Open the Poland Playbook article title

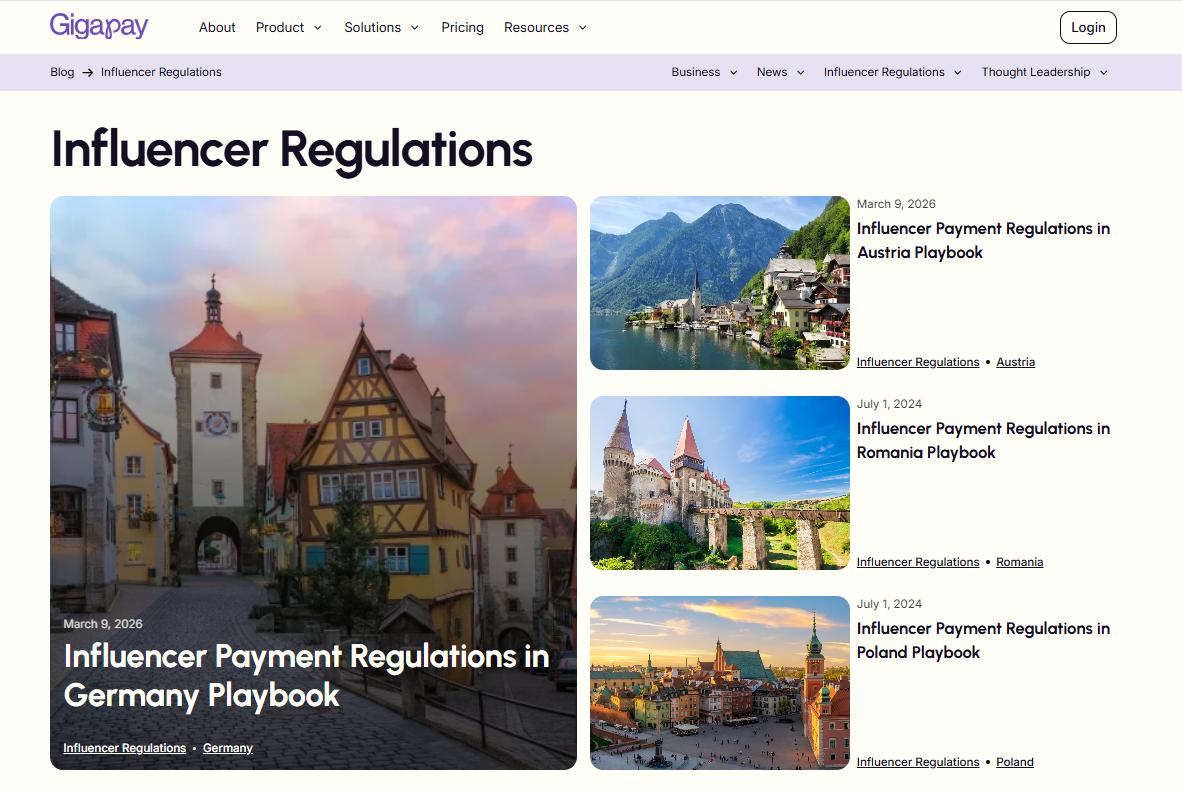983,641
